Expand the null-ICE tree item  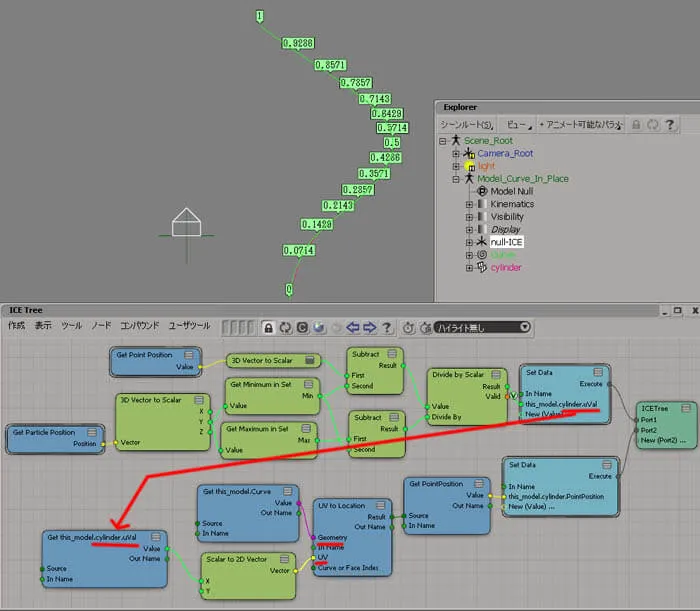[x=469, y=242]
